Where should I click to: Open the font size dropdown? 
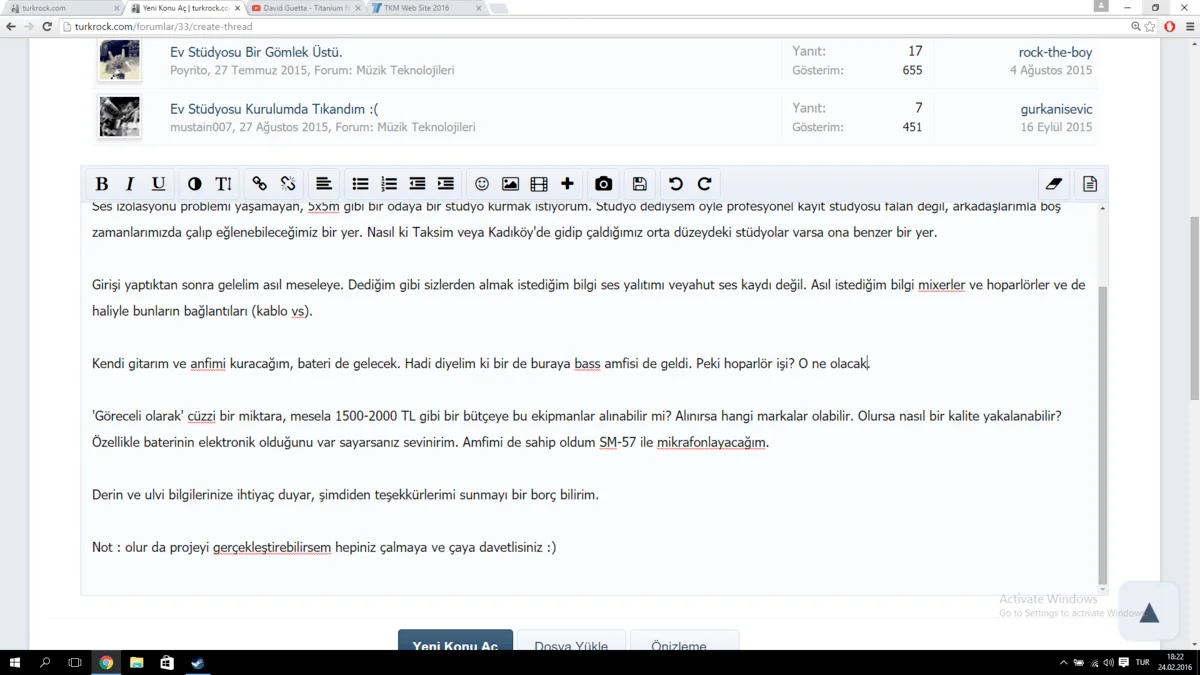pos(223,184)
